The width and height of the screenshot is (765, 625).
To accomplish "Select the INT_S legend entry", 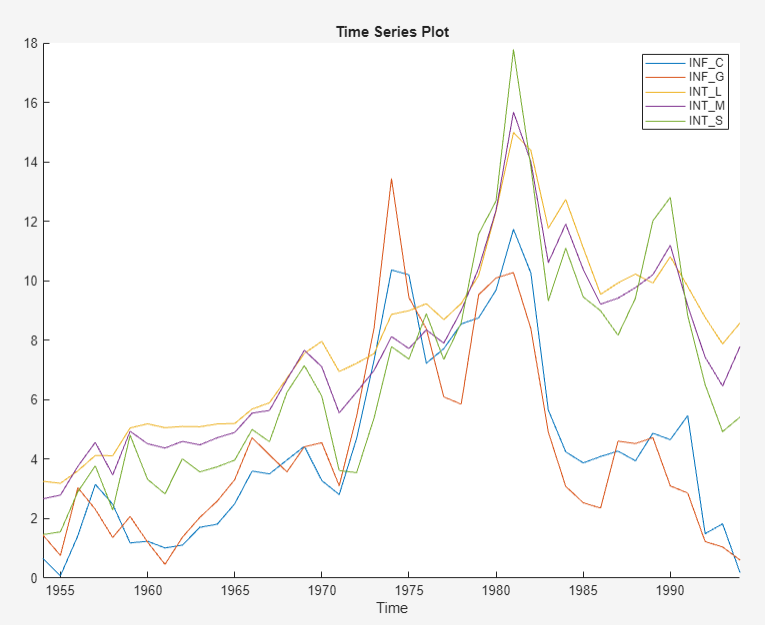I will click(684, 121).
